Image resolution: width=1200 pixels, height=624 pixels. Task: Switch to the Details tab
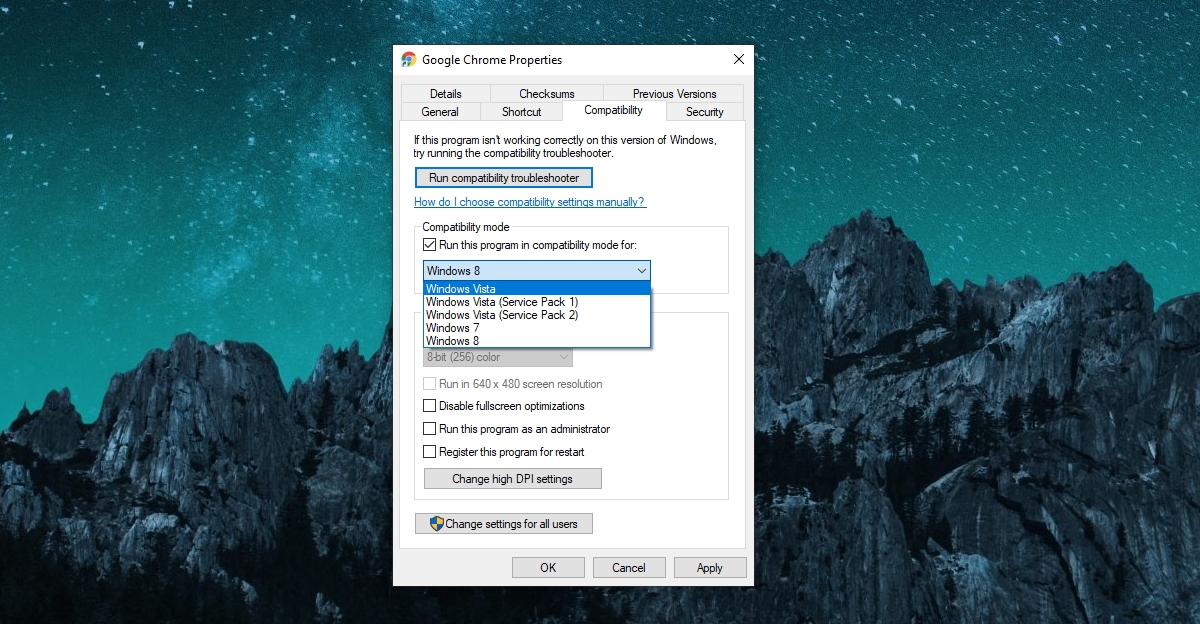446,94
